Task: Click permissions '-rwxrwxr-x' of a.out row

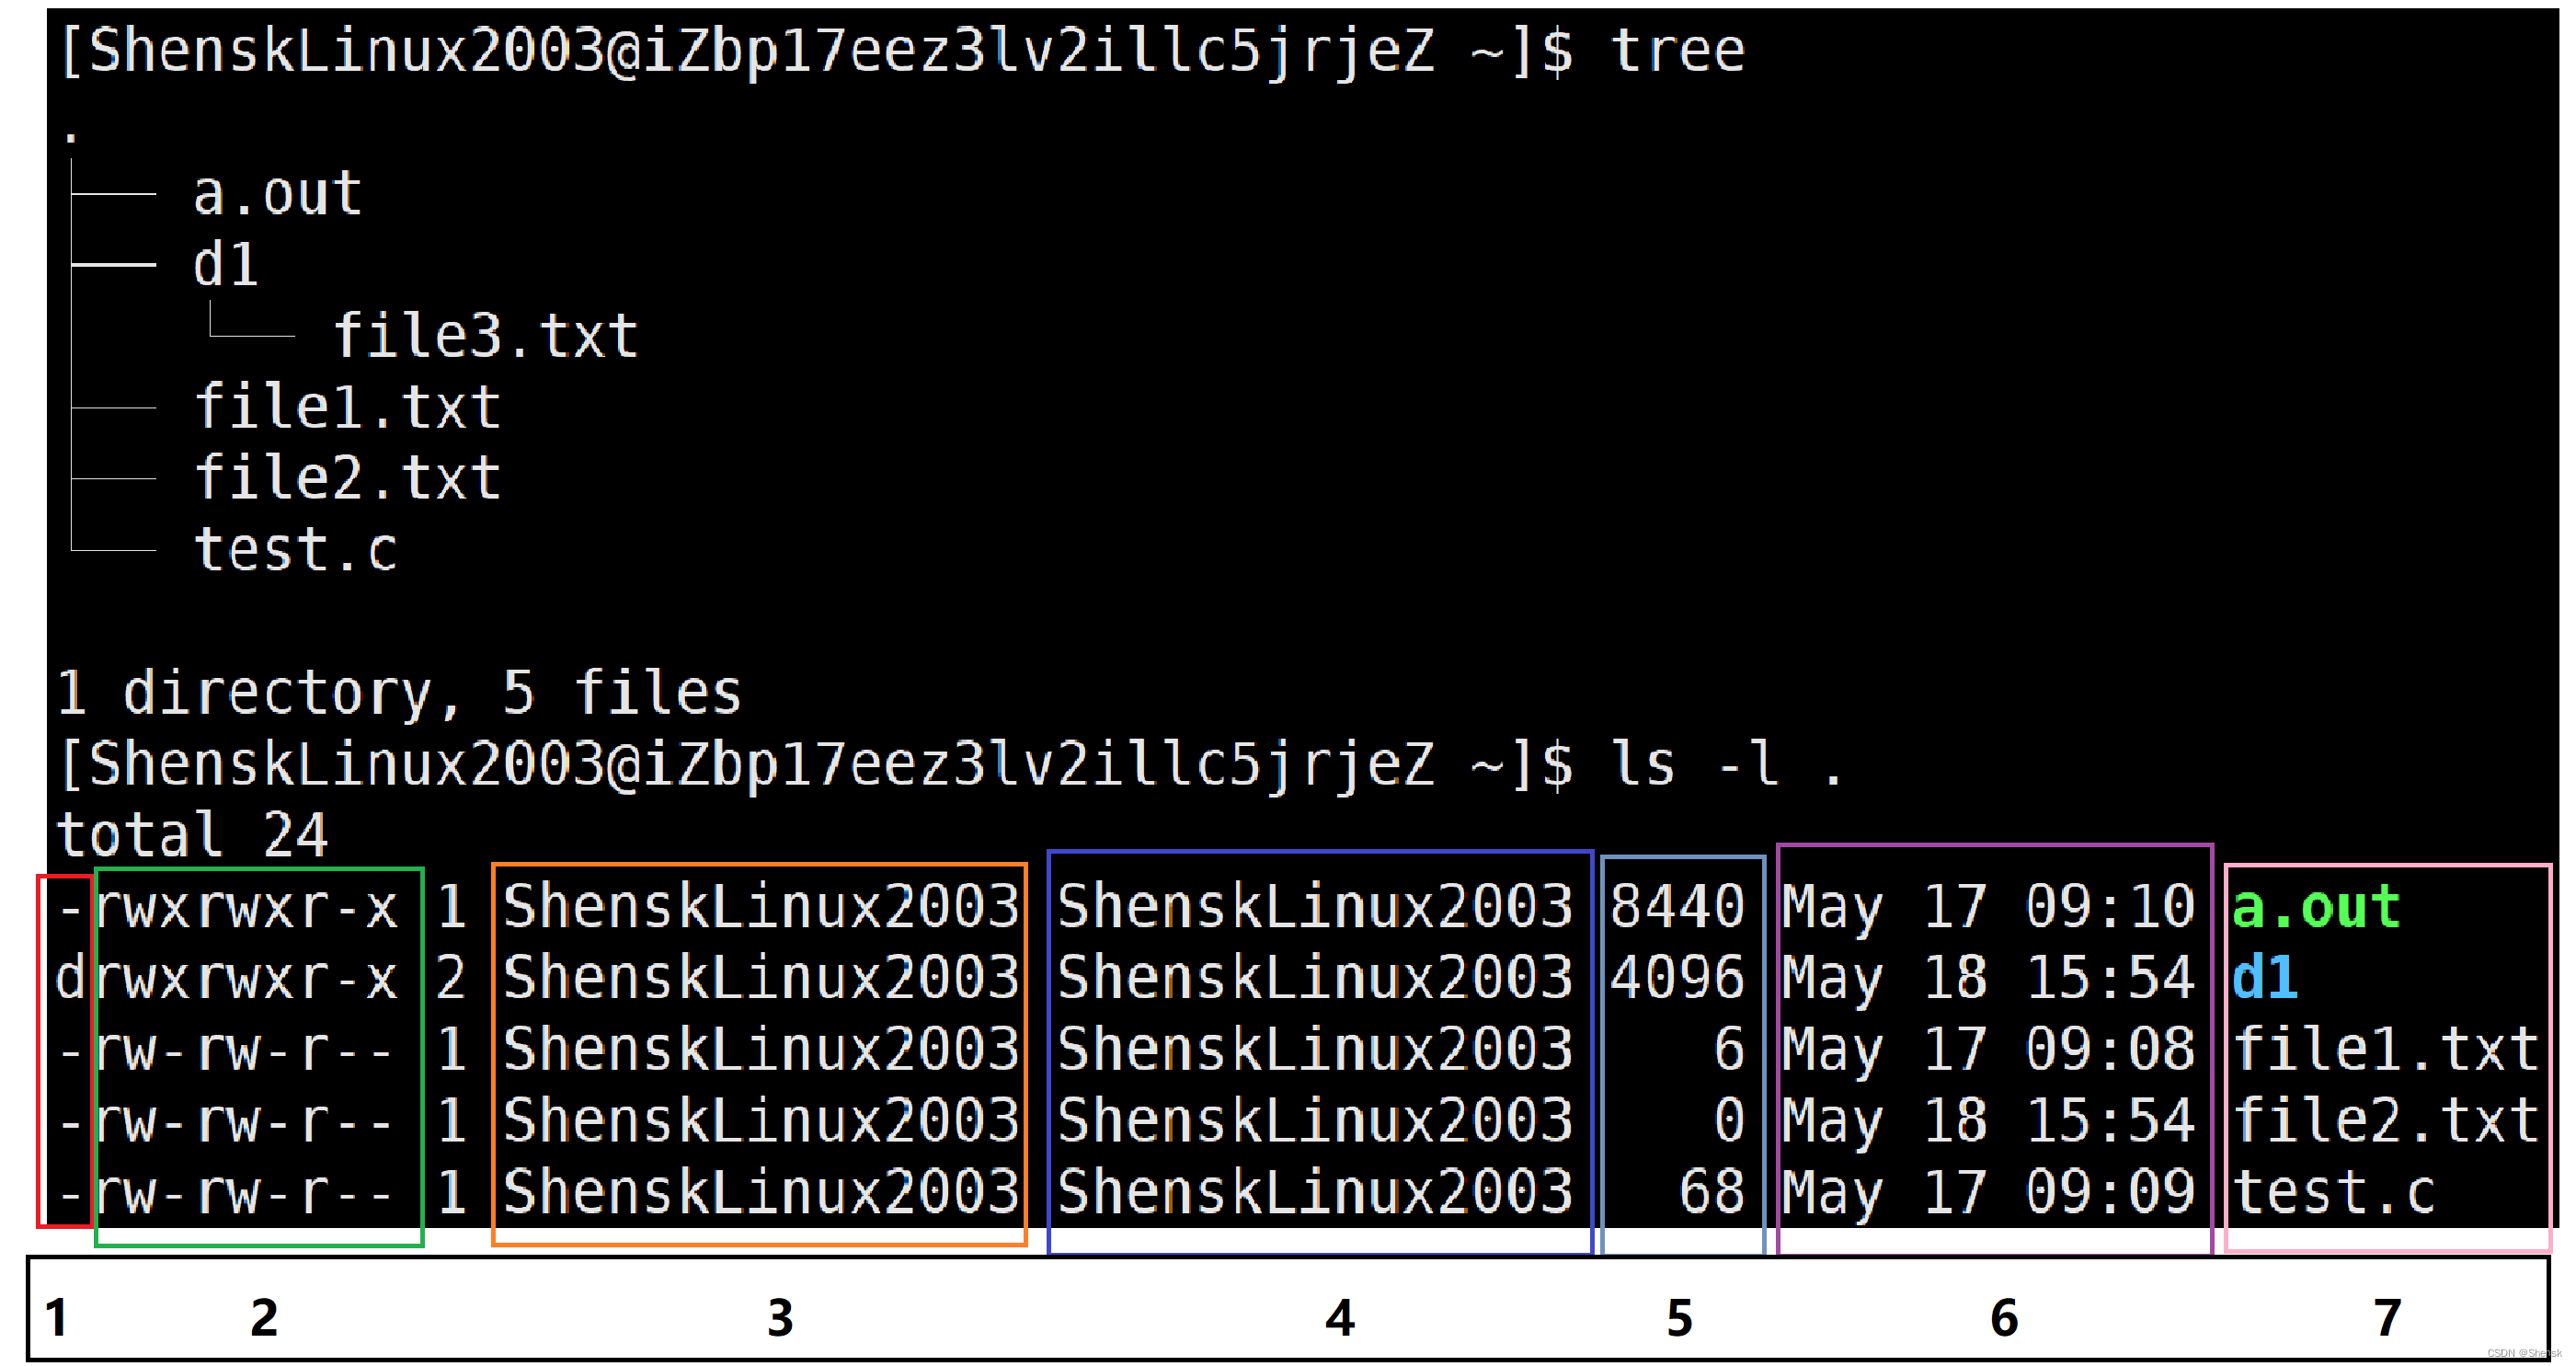Action: [228, 908]
